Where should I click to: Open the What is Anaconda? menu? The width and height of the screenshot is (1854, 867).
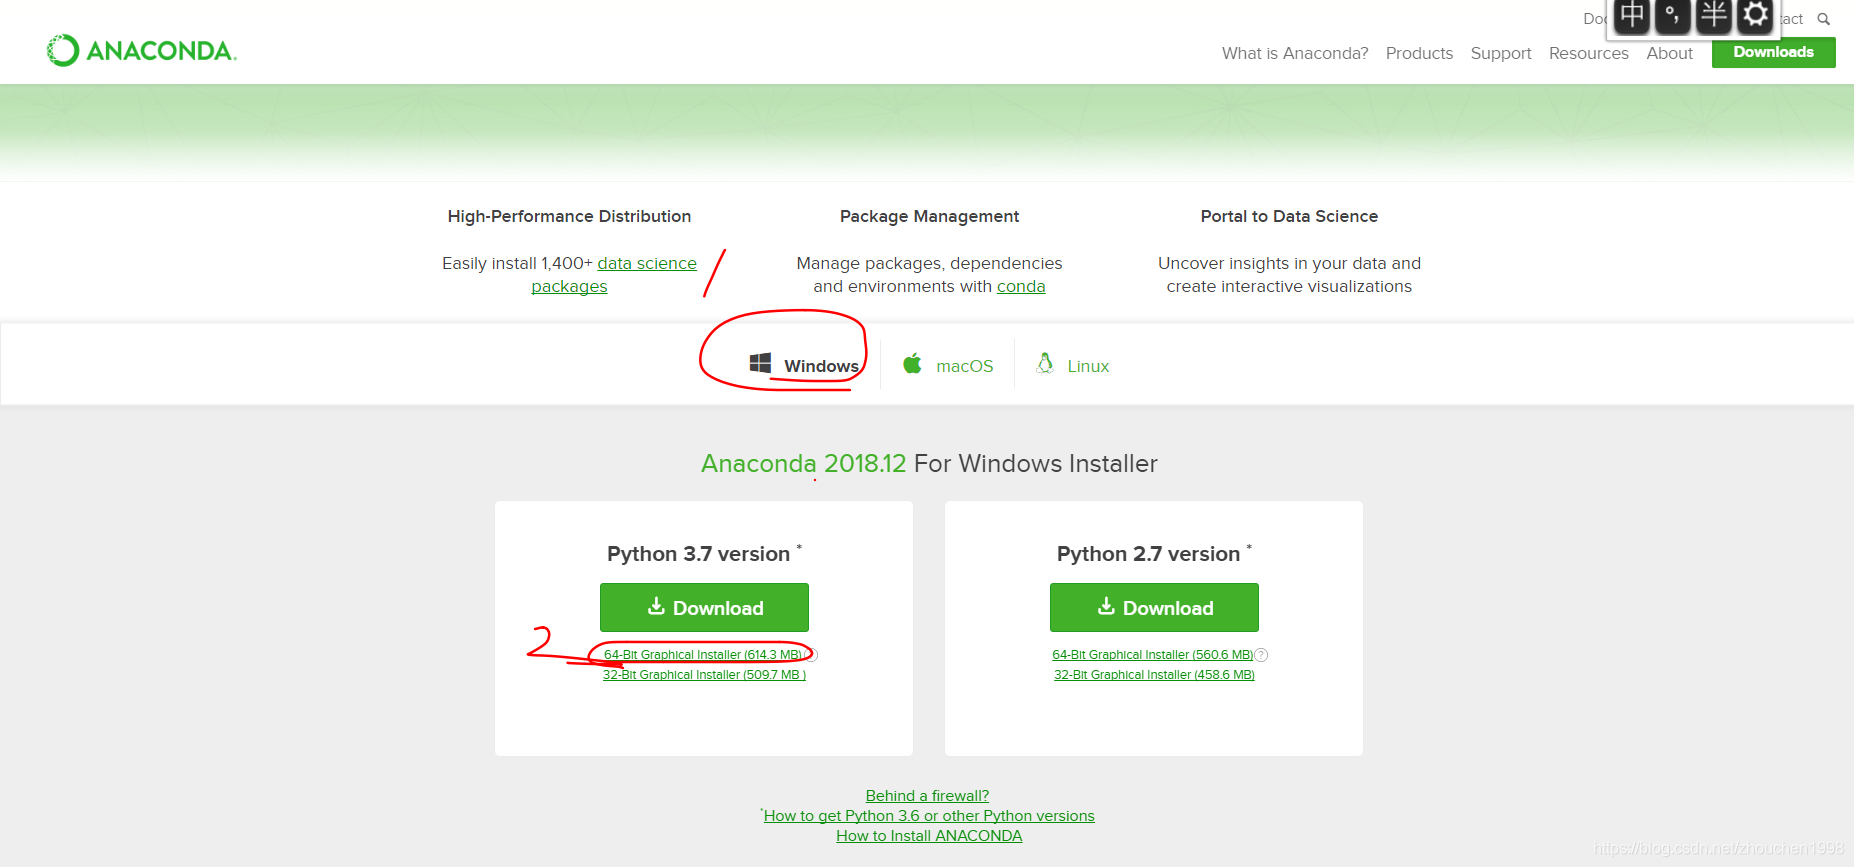click(x=1295, y=53)
